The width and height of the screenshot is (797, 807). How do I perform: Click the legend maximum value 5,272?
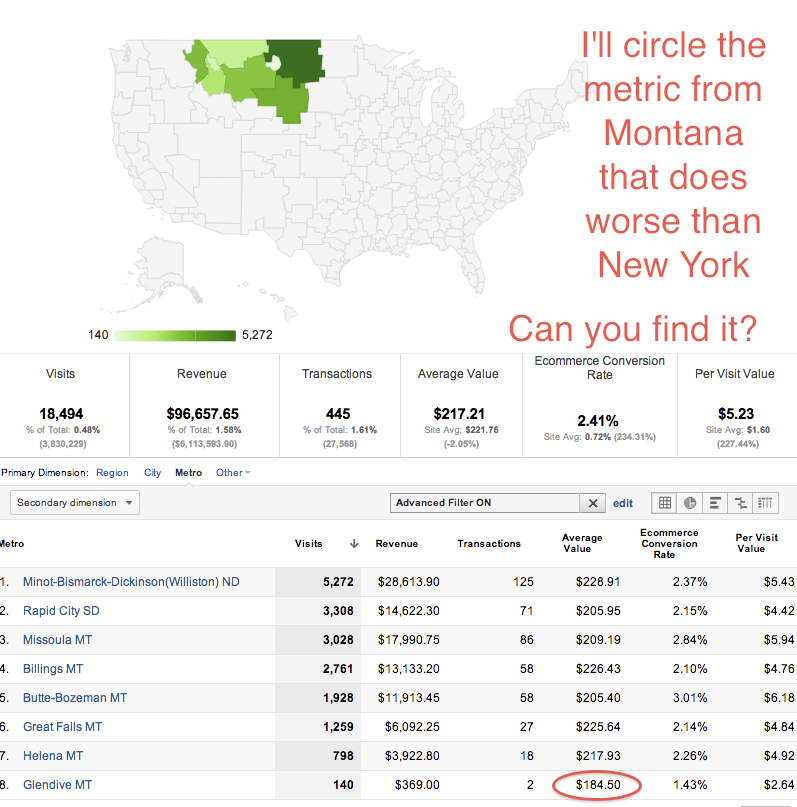coord(257,335)
